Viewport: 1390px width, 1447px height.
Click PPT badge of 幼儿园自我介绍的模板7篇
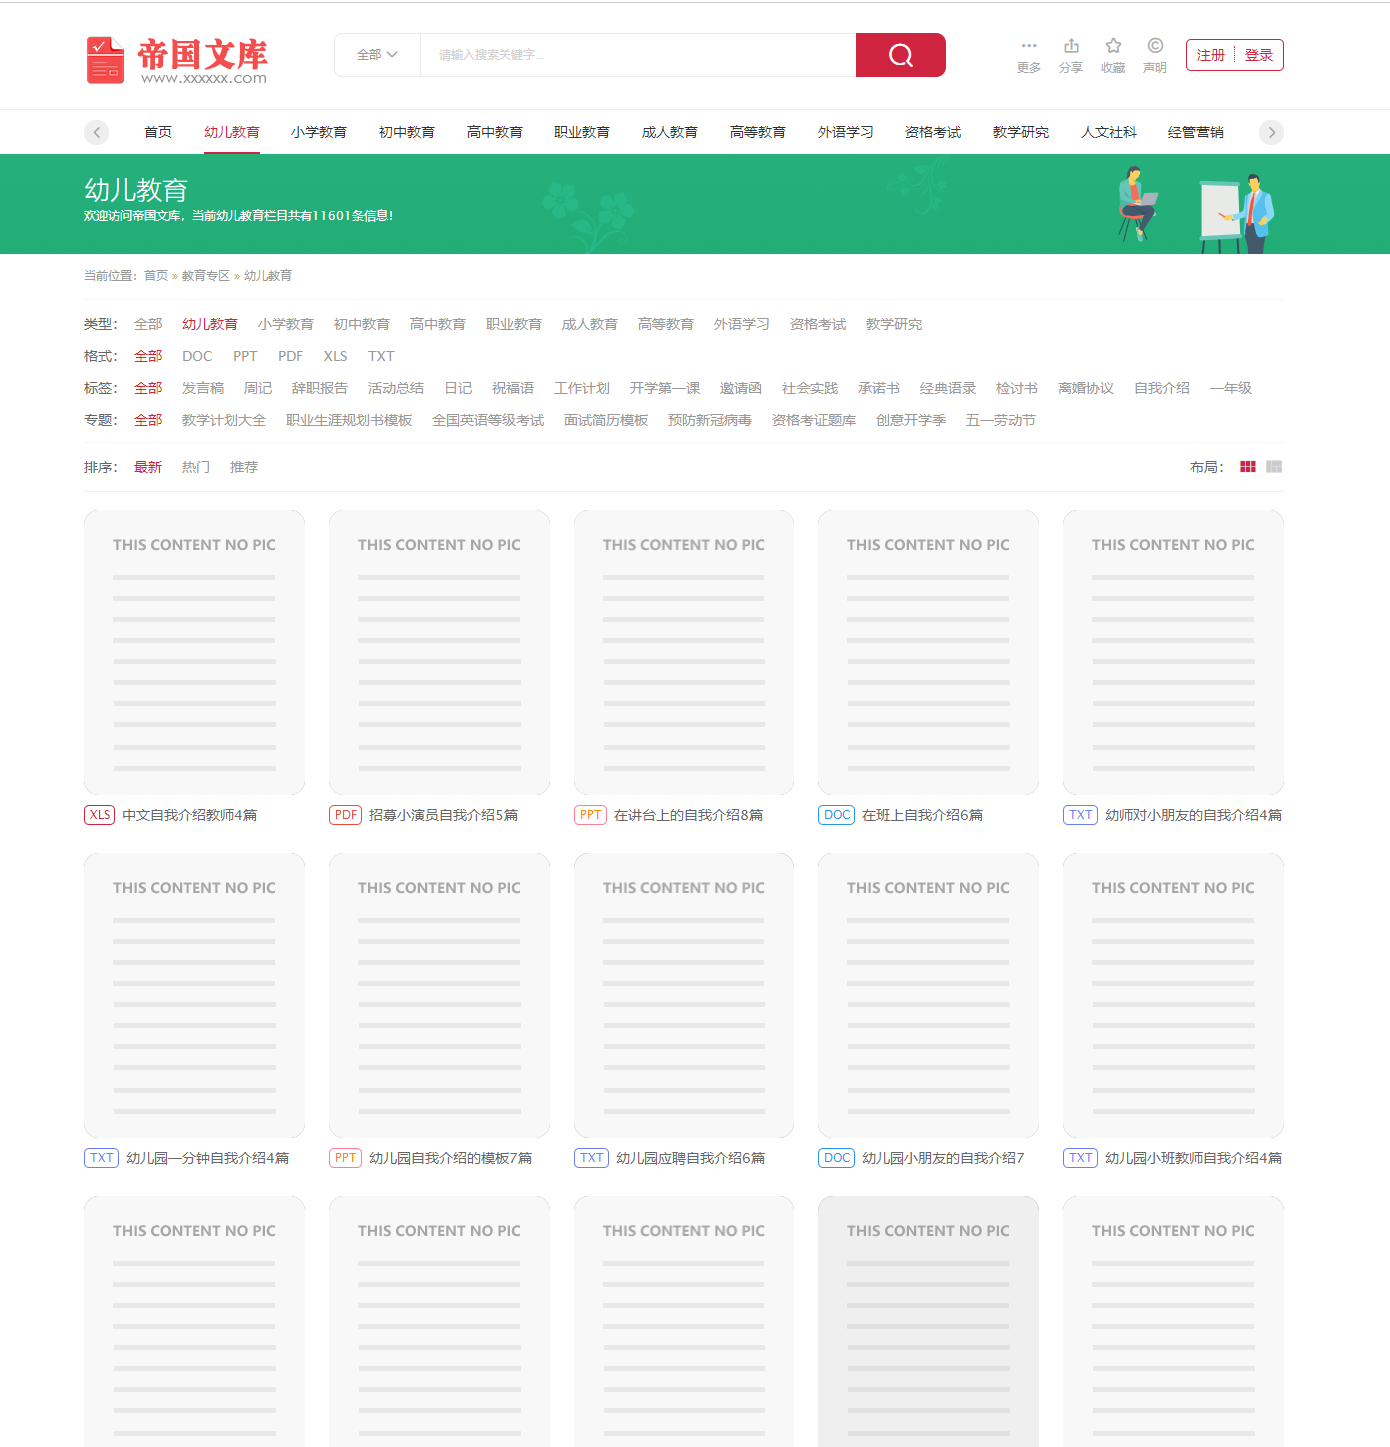tap(345, 1158)
